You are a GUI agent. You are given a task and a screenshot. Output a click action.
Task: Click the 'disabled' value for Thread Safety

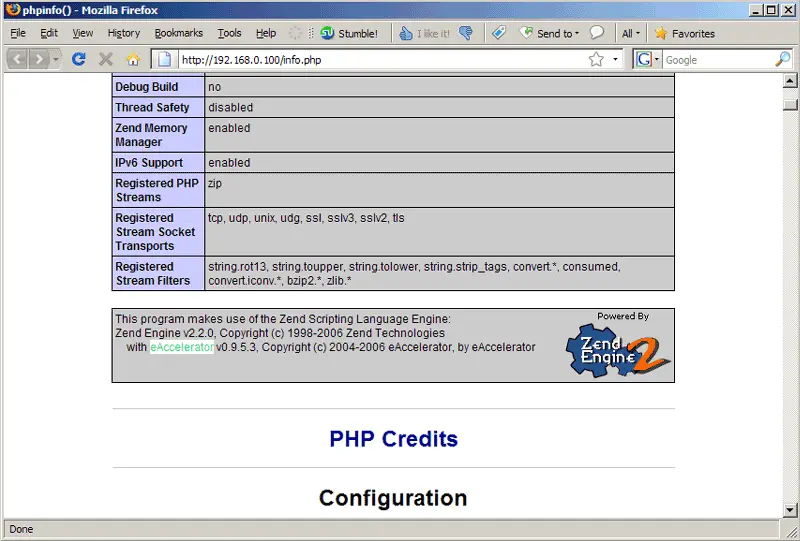tap(231, 107)
